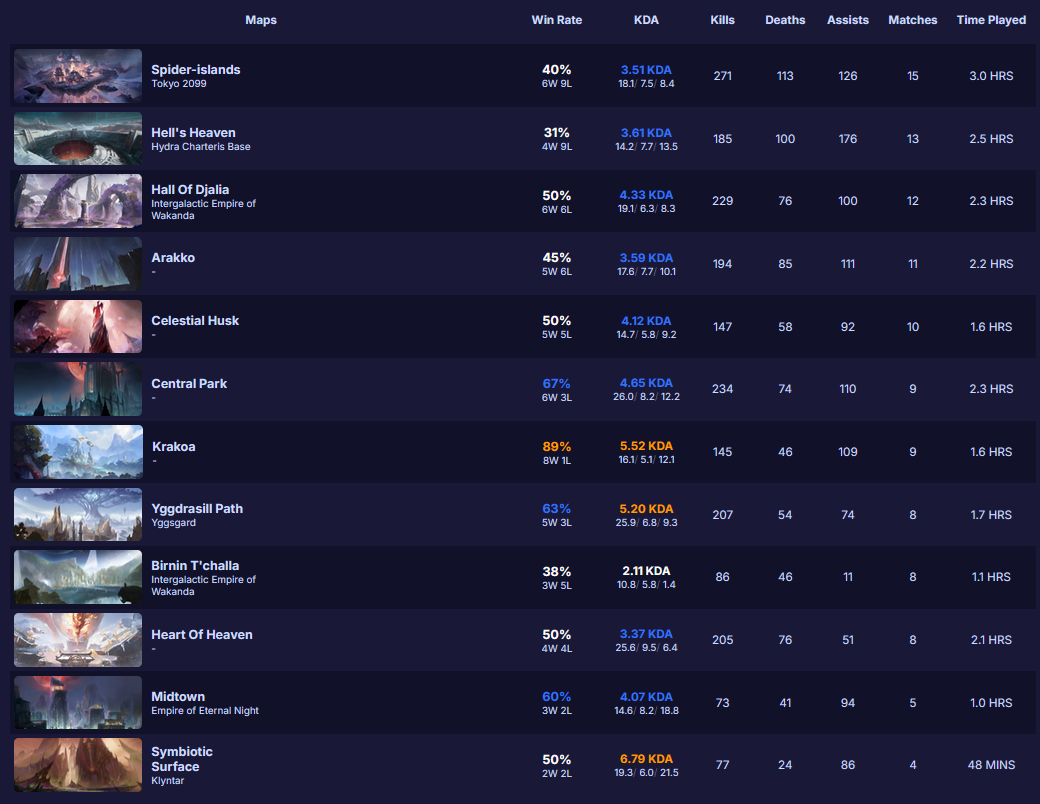
Task: Click Krakoa's 8W 1L record
Action: click(556, 460)
